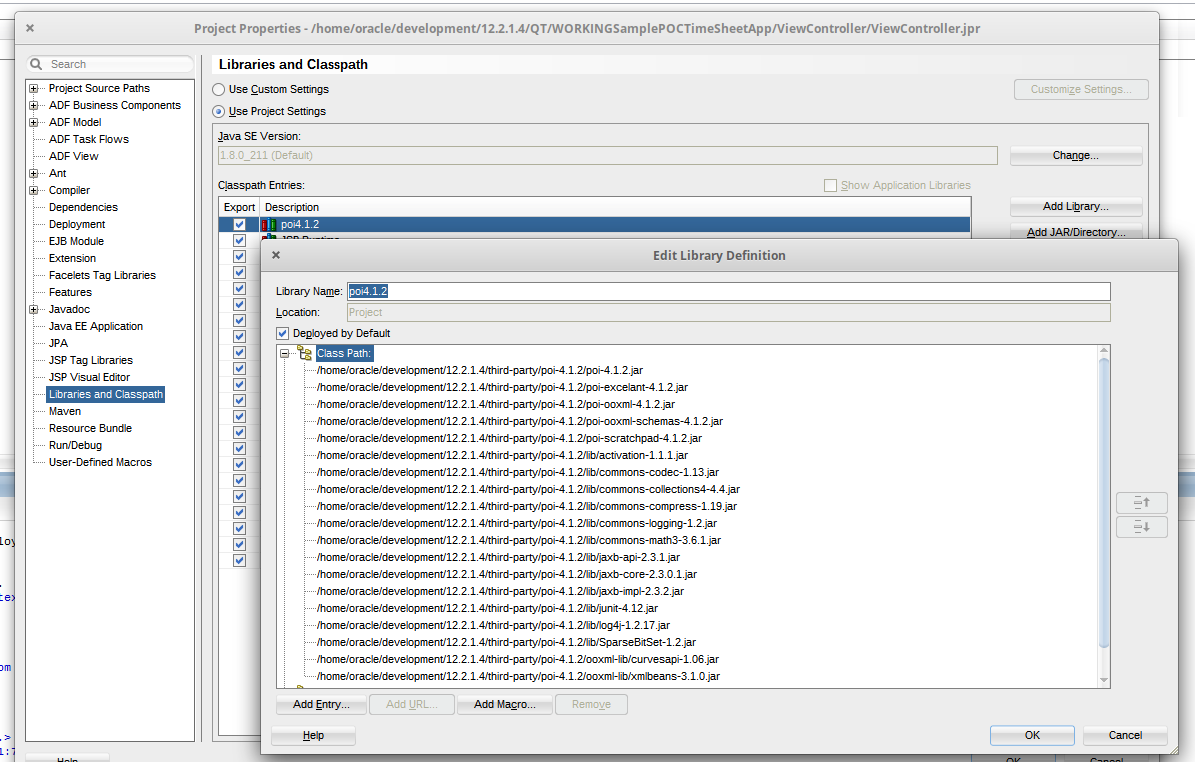The image size is (1195, 762).
Task: Toggle the Deployed by Default checkbox
Action: pos(283,333)
